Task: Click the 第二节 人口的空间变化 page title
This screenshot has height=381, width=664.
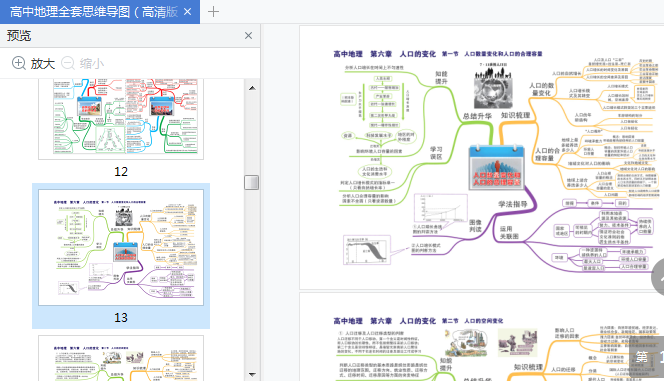Action: click(473, 321)
